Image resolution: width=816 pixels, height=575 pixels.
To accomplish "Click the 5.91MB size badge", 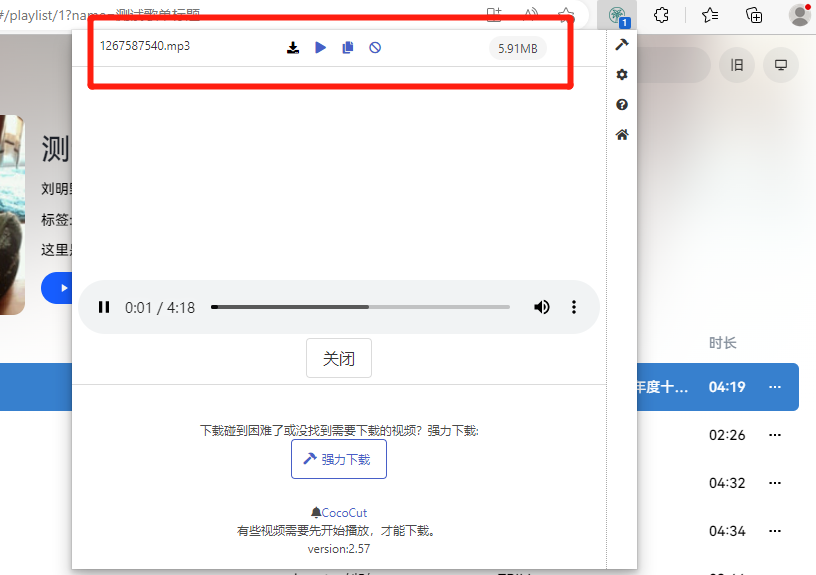I will [518, 48].
